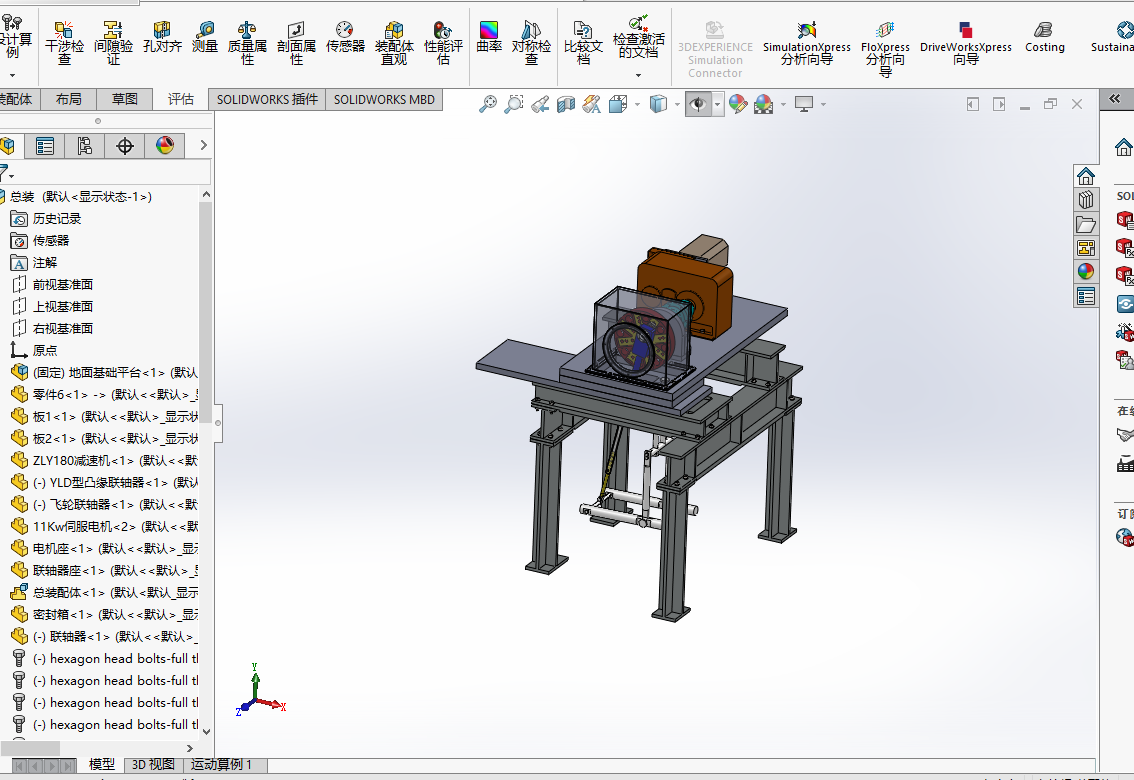Open Task Pane File Explorer folder icon
This screenshot has width=1134, height=780.
1086,224
